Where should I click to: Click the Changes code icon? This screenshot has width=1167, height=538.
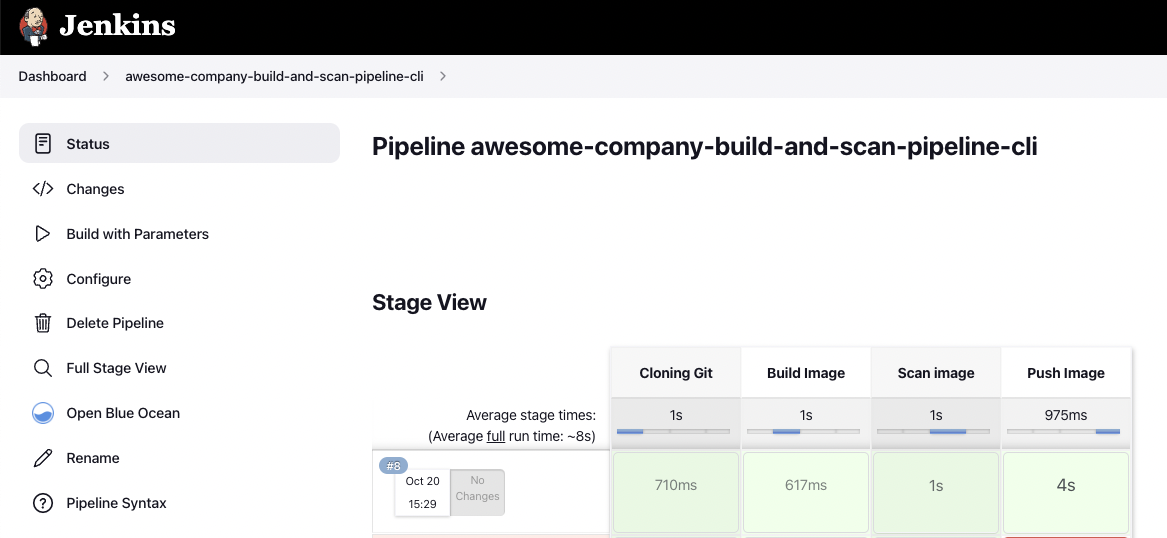point(43,189)
